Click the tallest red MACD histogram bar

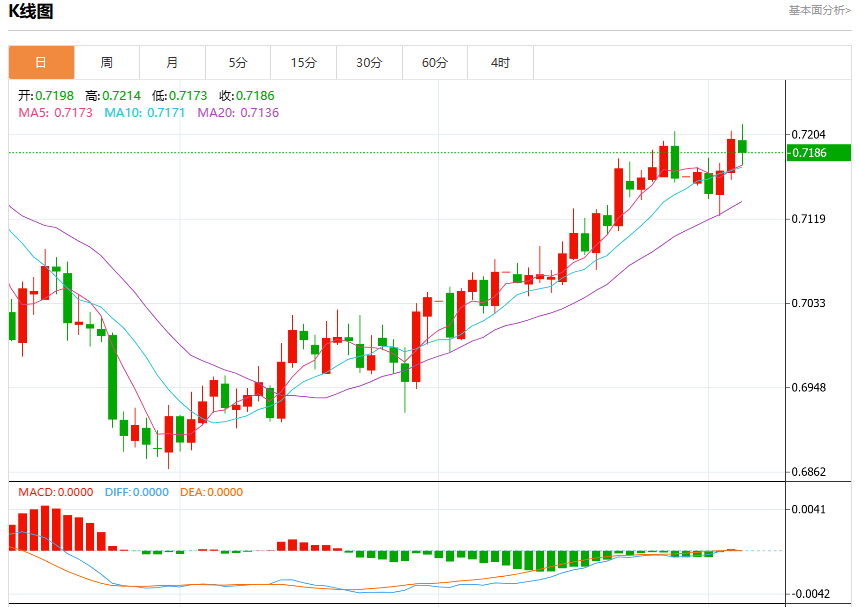[45, 528]
